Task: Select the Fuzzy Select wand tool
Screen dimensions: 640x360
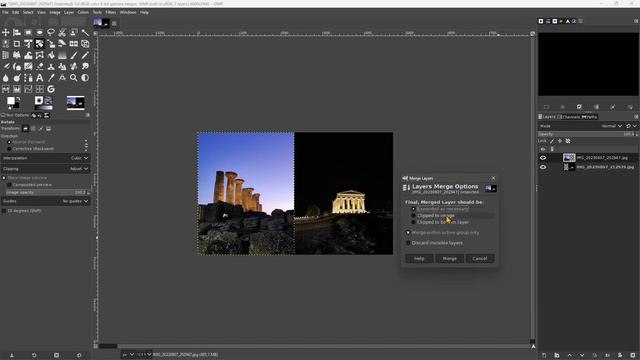Action: 85,32
